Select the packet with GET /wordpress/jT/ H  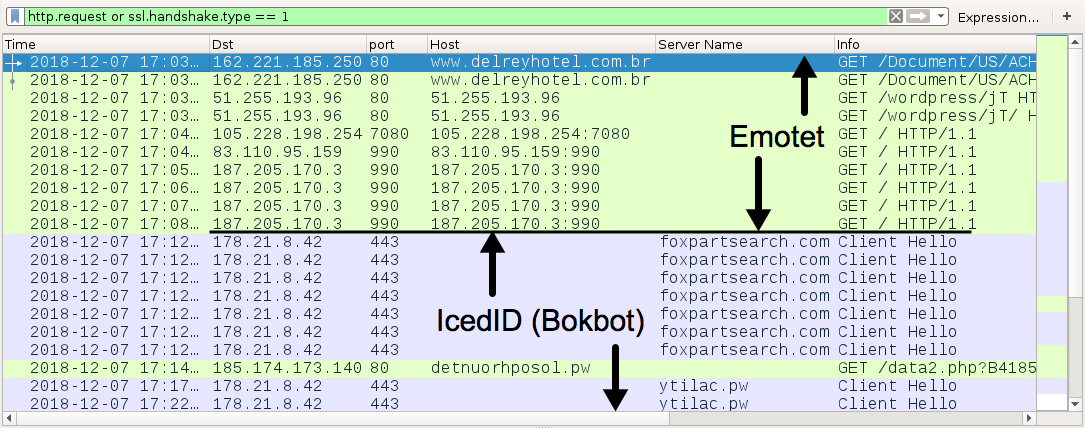pos(520,116)
